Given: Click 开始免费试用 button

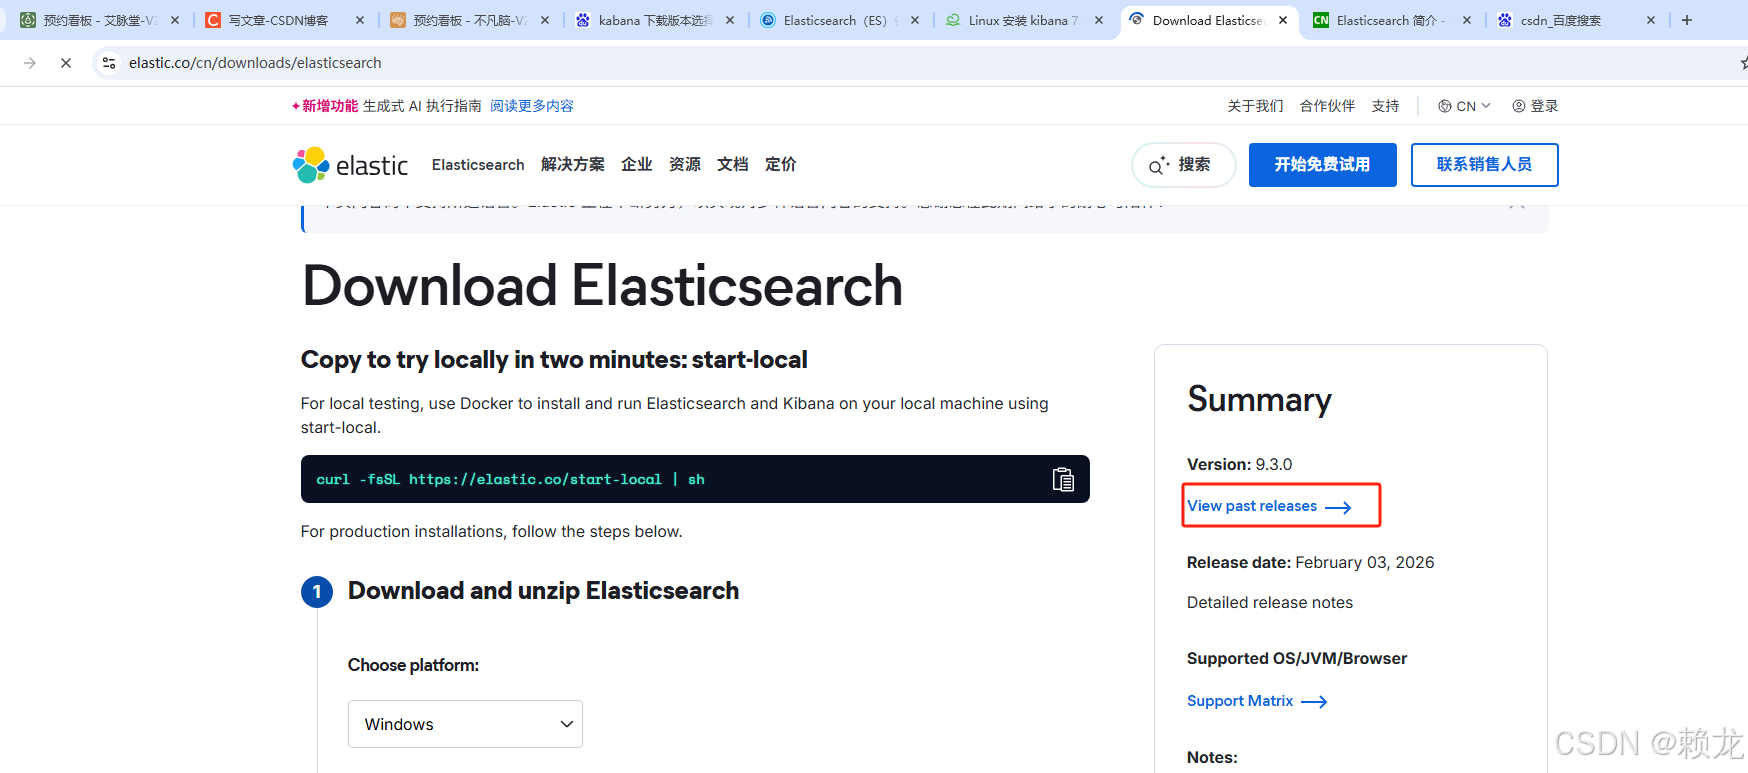Looking at the screenshot, I should tap(1323, 165).
